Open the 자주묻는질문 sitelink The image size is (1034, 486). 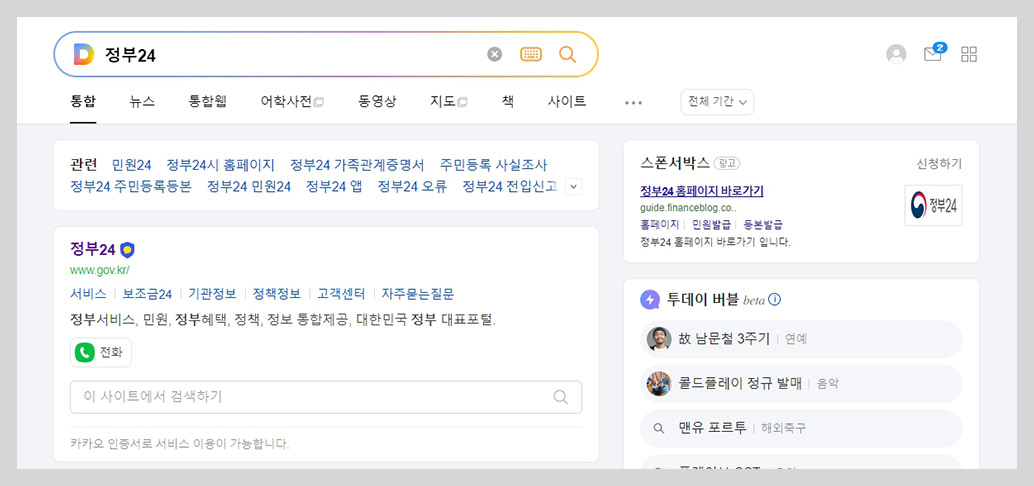coord(417,294)
